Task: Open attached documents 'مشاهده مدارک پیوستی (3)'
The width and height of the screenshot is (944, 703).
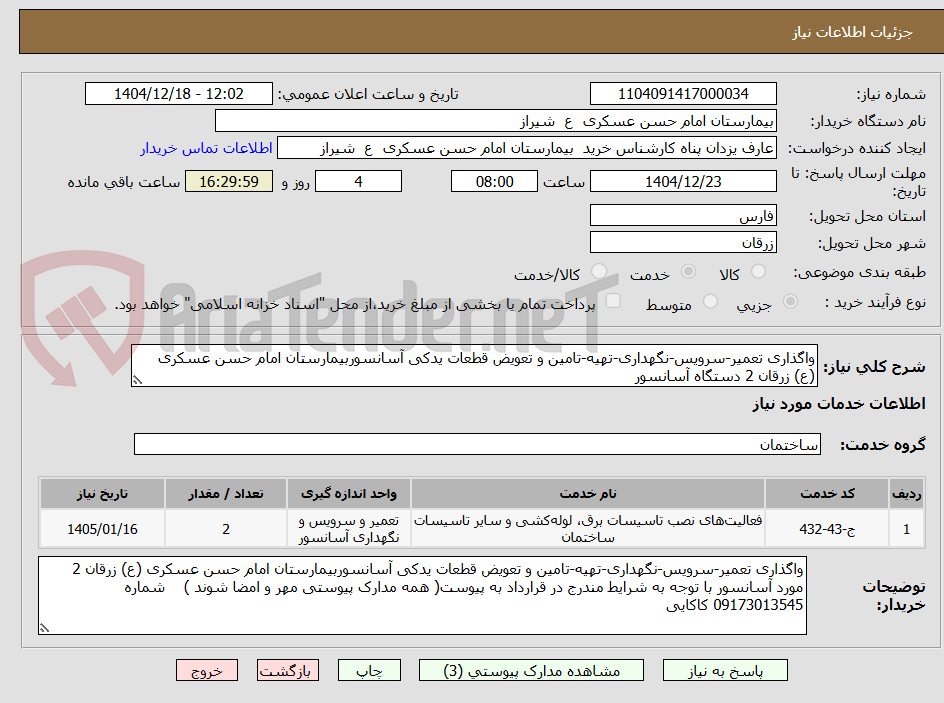Action: point(531,670)
